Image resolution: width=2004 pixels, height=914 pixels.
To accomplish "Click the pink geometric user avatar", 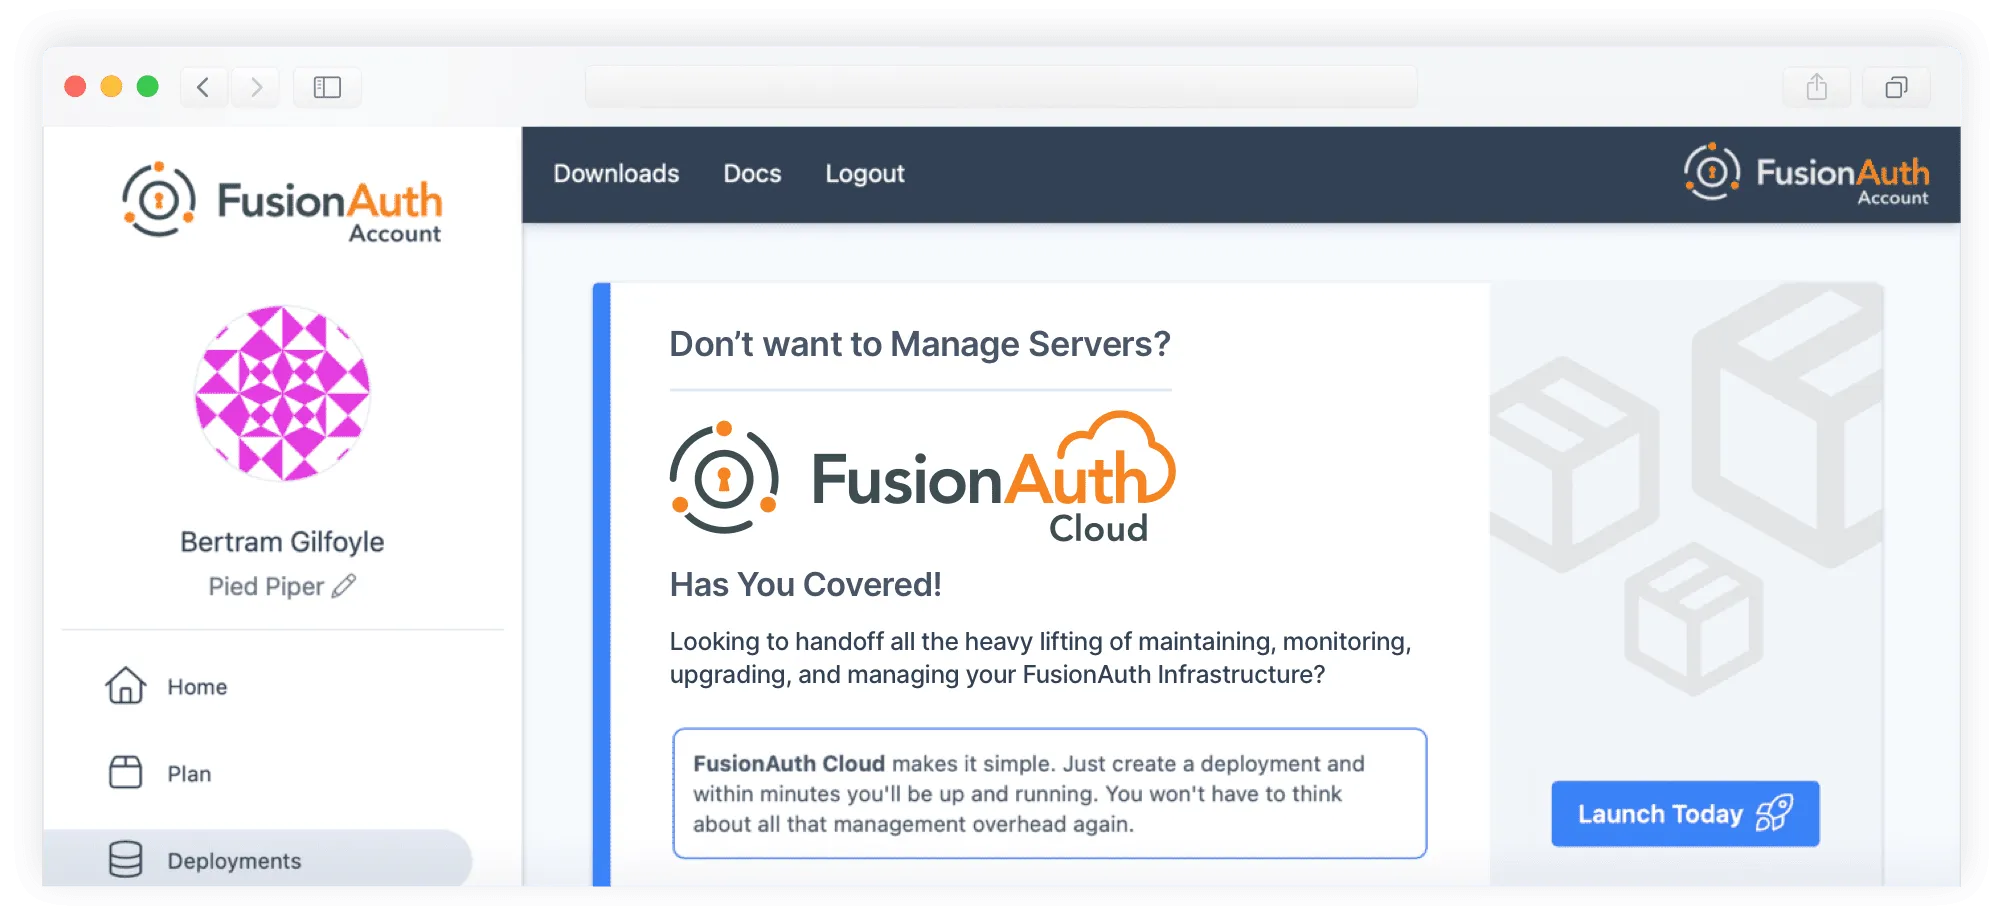I will click(x=282, y=393).
